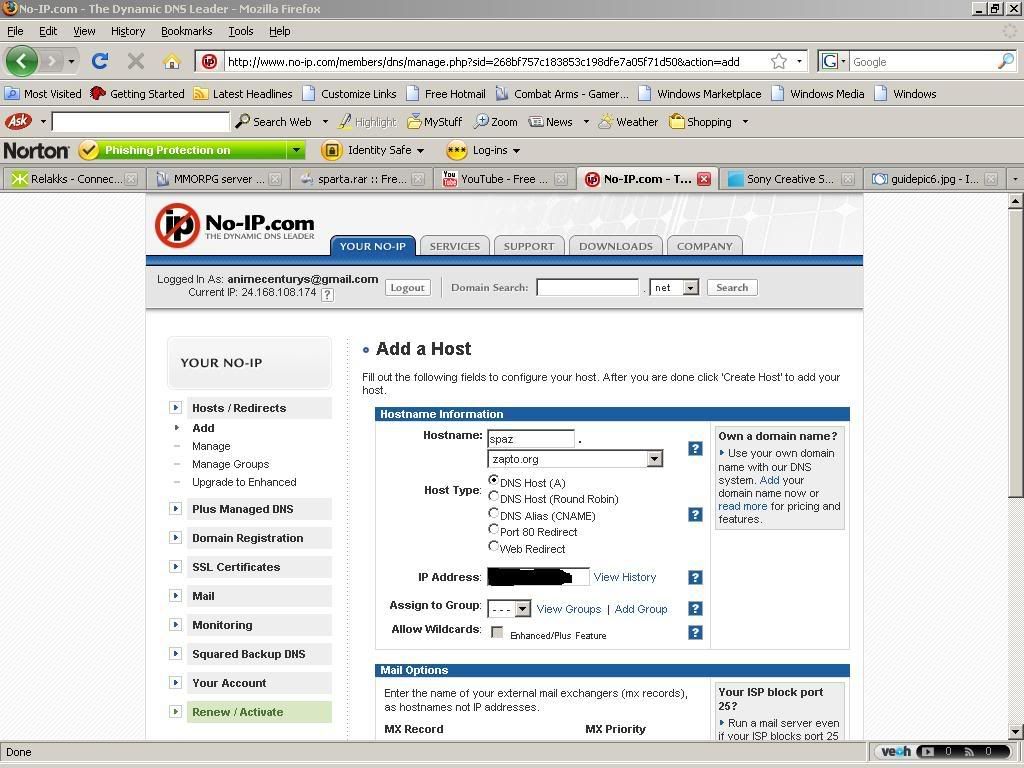The height and width of the screenshot is (768, 1024).
Task: Close the No-IP.com tab
Action: (703, 179)
